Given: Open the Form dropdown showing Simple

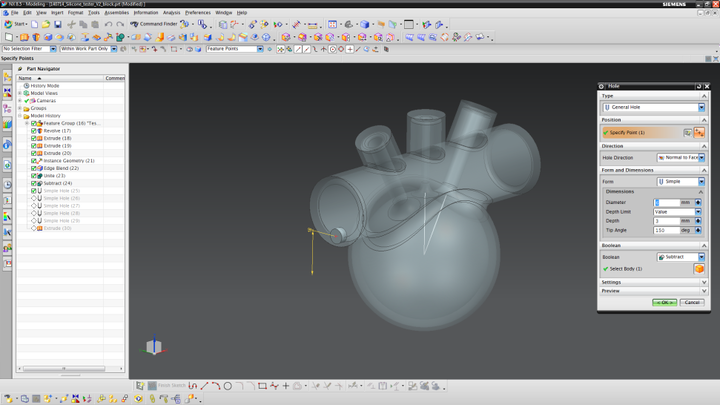Looking at the screenshot, I should point(681,182).
